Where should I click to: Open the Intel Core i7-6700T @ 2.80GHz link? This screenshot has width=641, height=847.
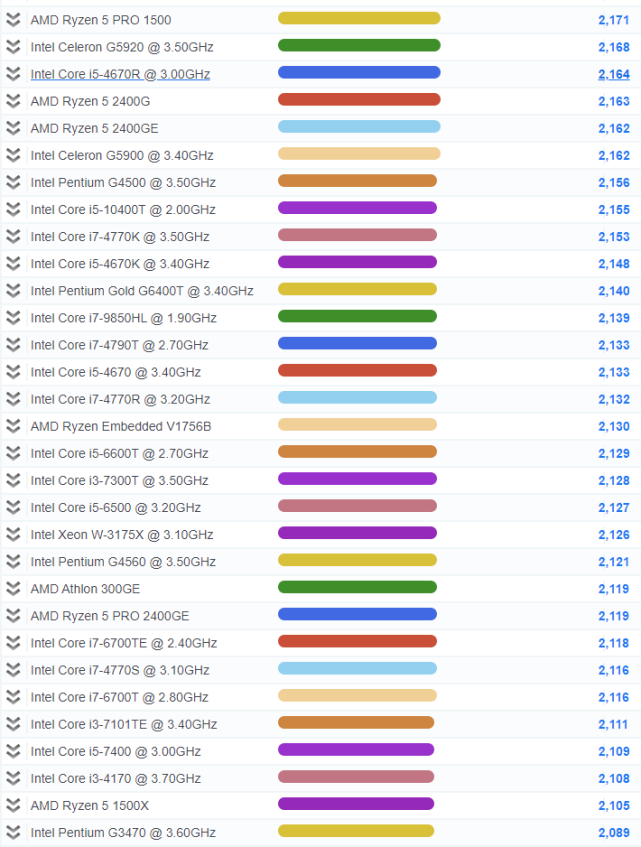click(x=119, y=697)
